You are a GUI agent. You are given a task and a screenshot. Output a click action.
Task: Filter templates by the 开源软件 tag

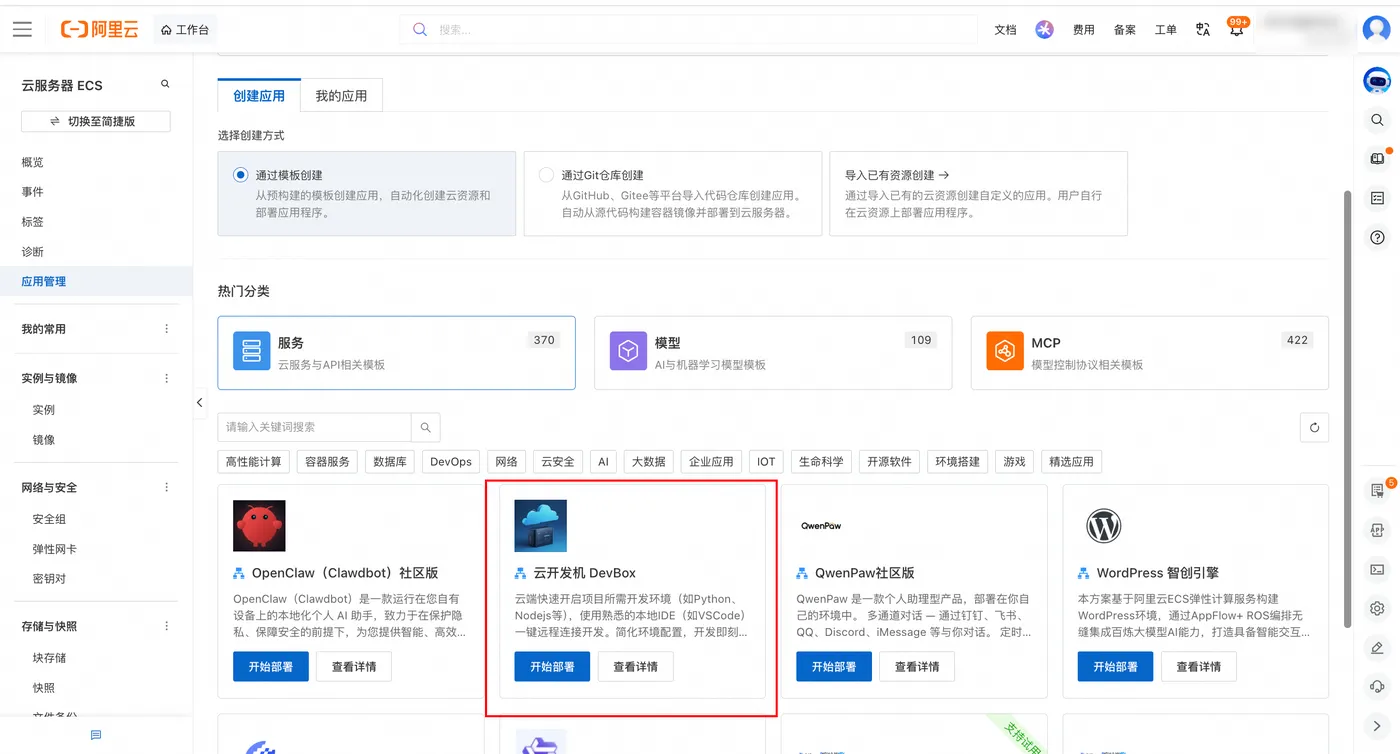click(889, 462)
